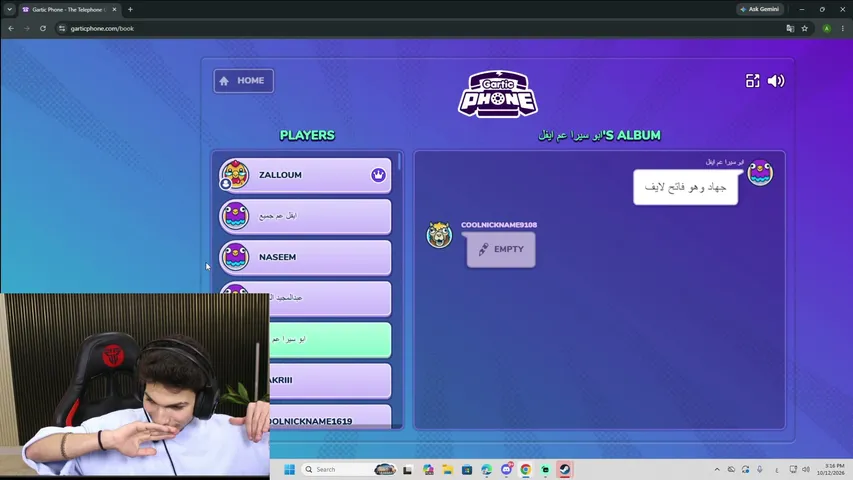Screen dimensions: 853x480
Task: Go back in the browser
Action: 11,28
